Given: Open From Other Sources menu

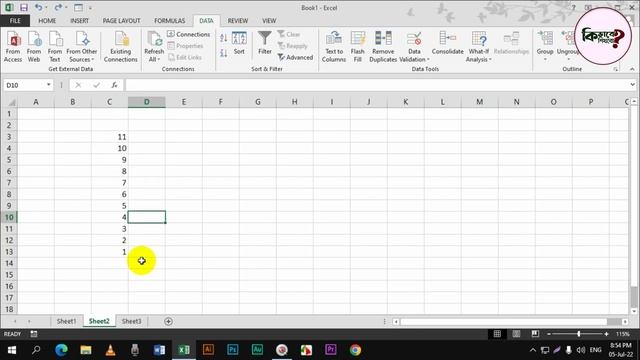Looking at the screenshot, I should tap(82, 47).
